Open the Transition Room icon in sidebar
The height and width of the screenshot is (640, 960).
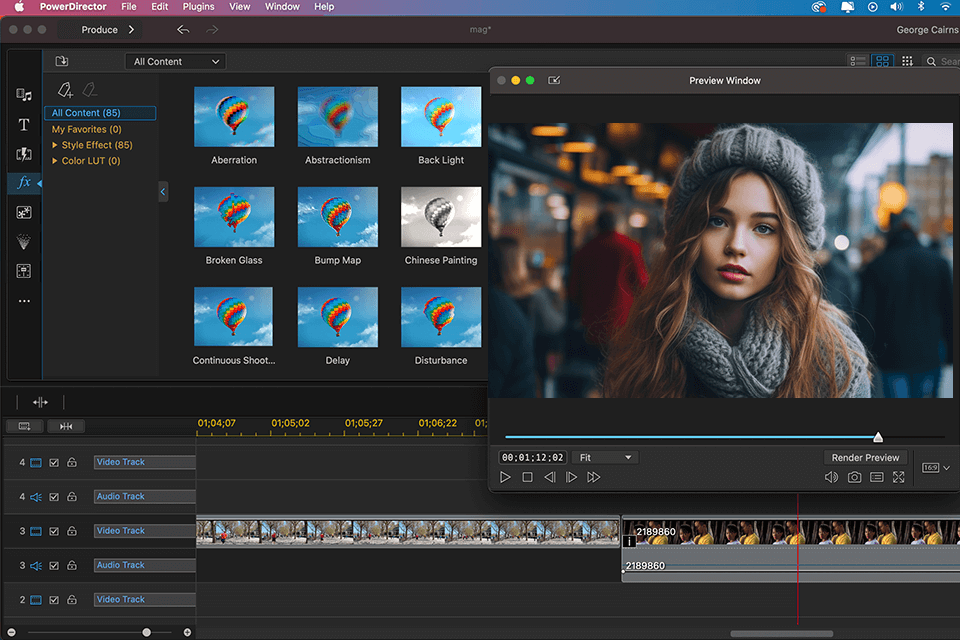24,154
